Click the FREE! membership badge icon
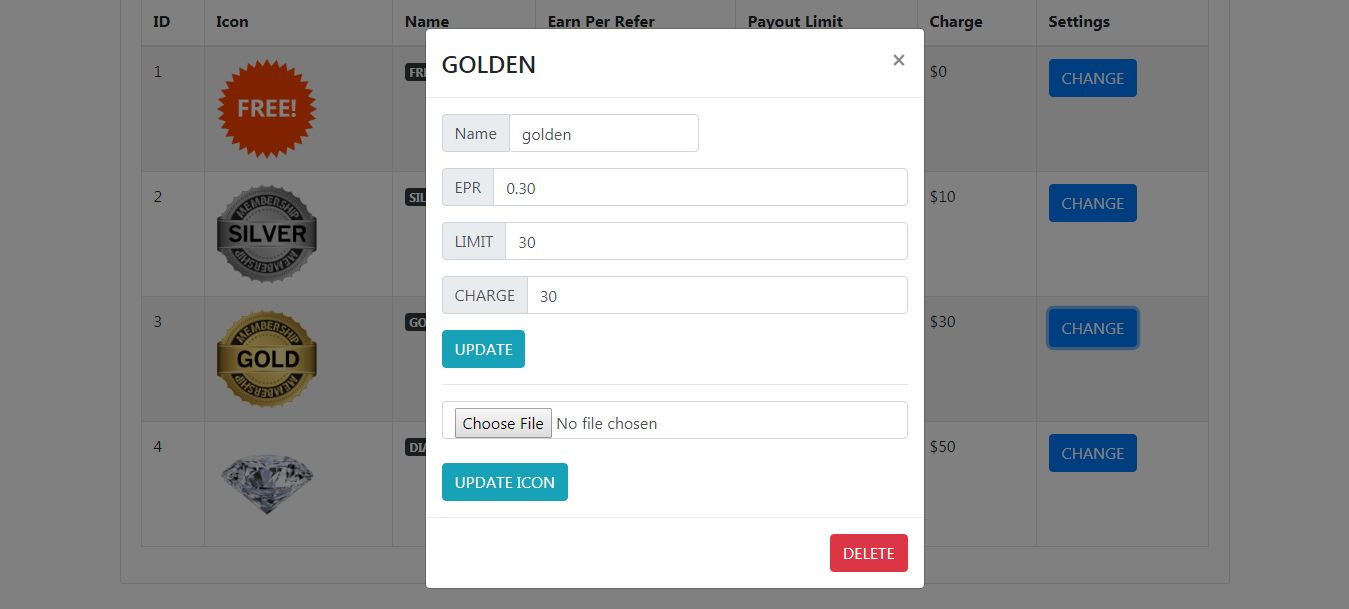 tap(267, 108)
